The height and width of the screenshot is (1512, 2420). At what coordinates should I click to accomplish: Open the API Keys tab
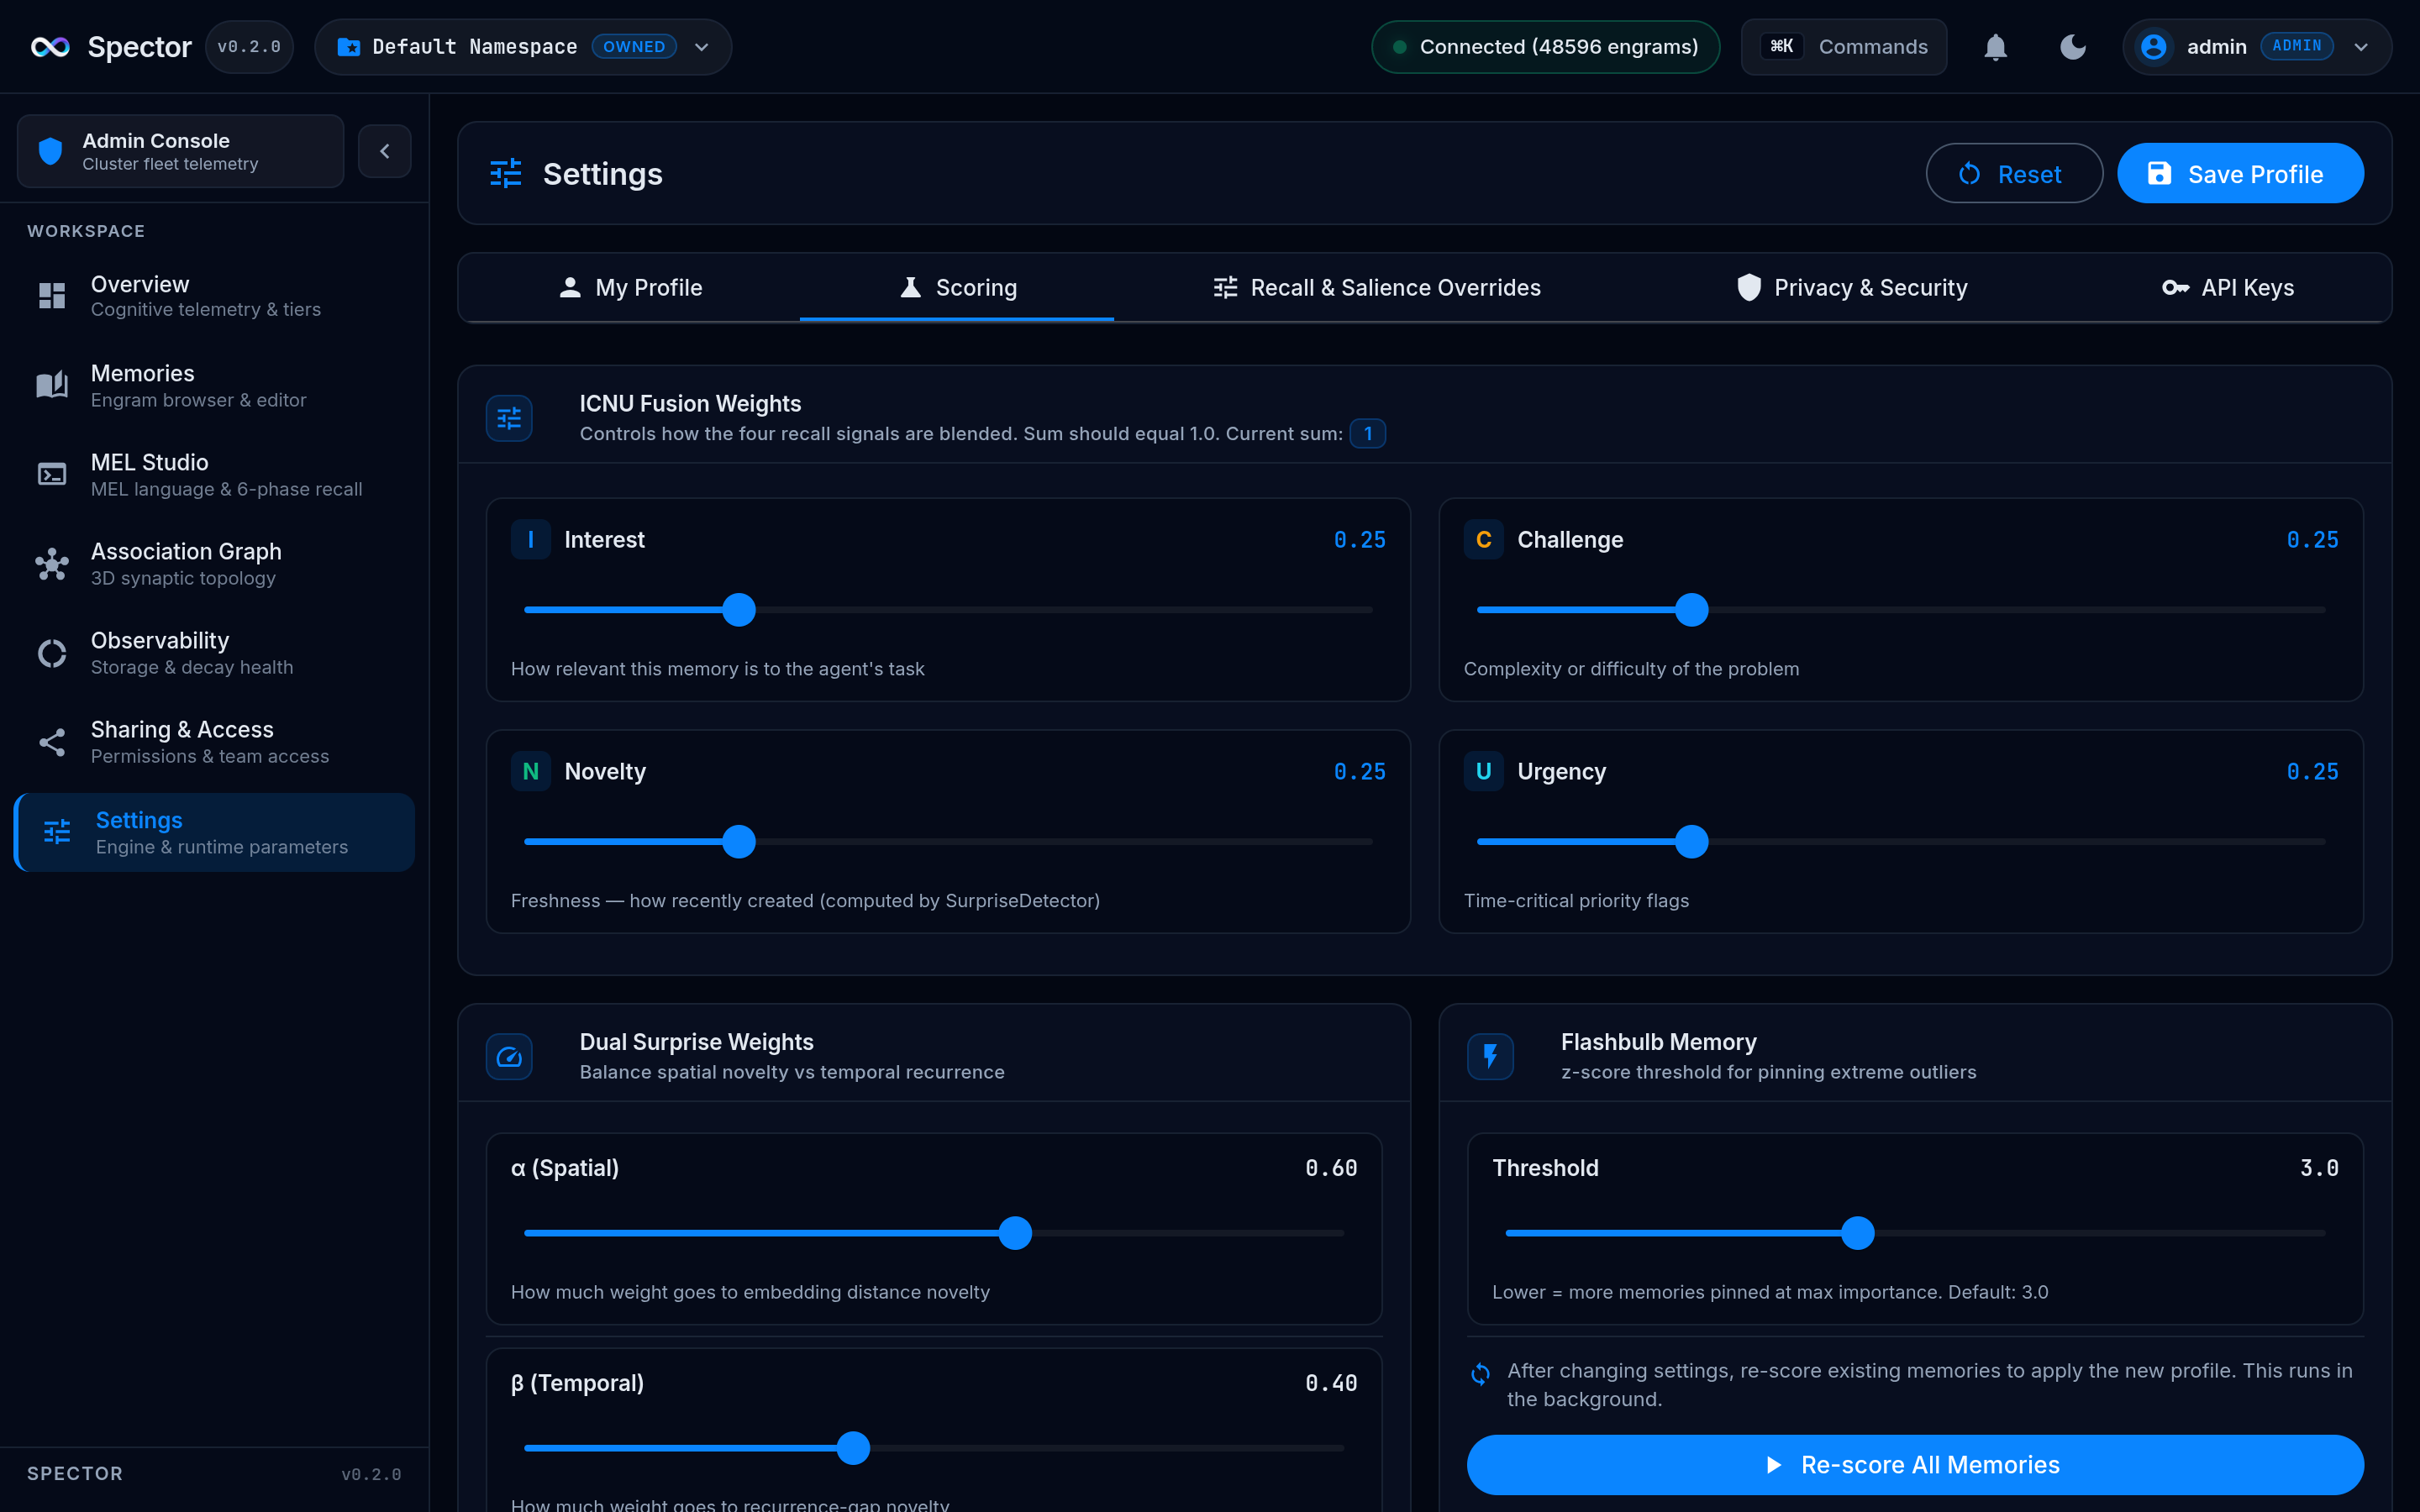click(x=2228, y=288)
